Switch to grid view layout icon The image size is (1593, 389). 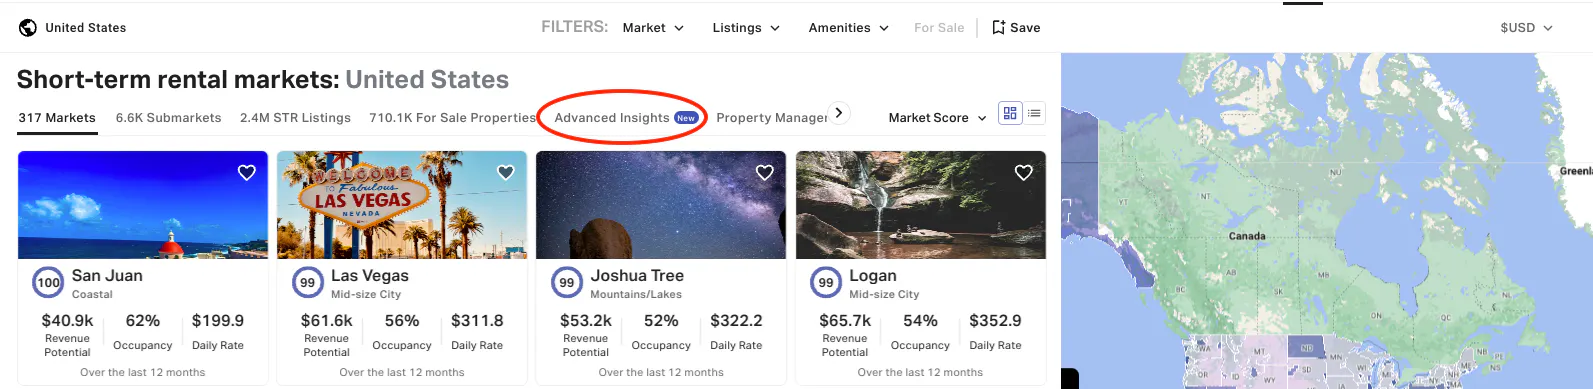pyautogui.click(x=1010, y=113)
